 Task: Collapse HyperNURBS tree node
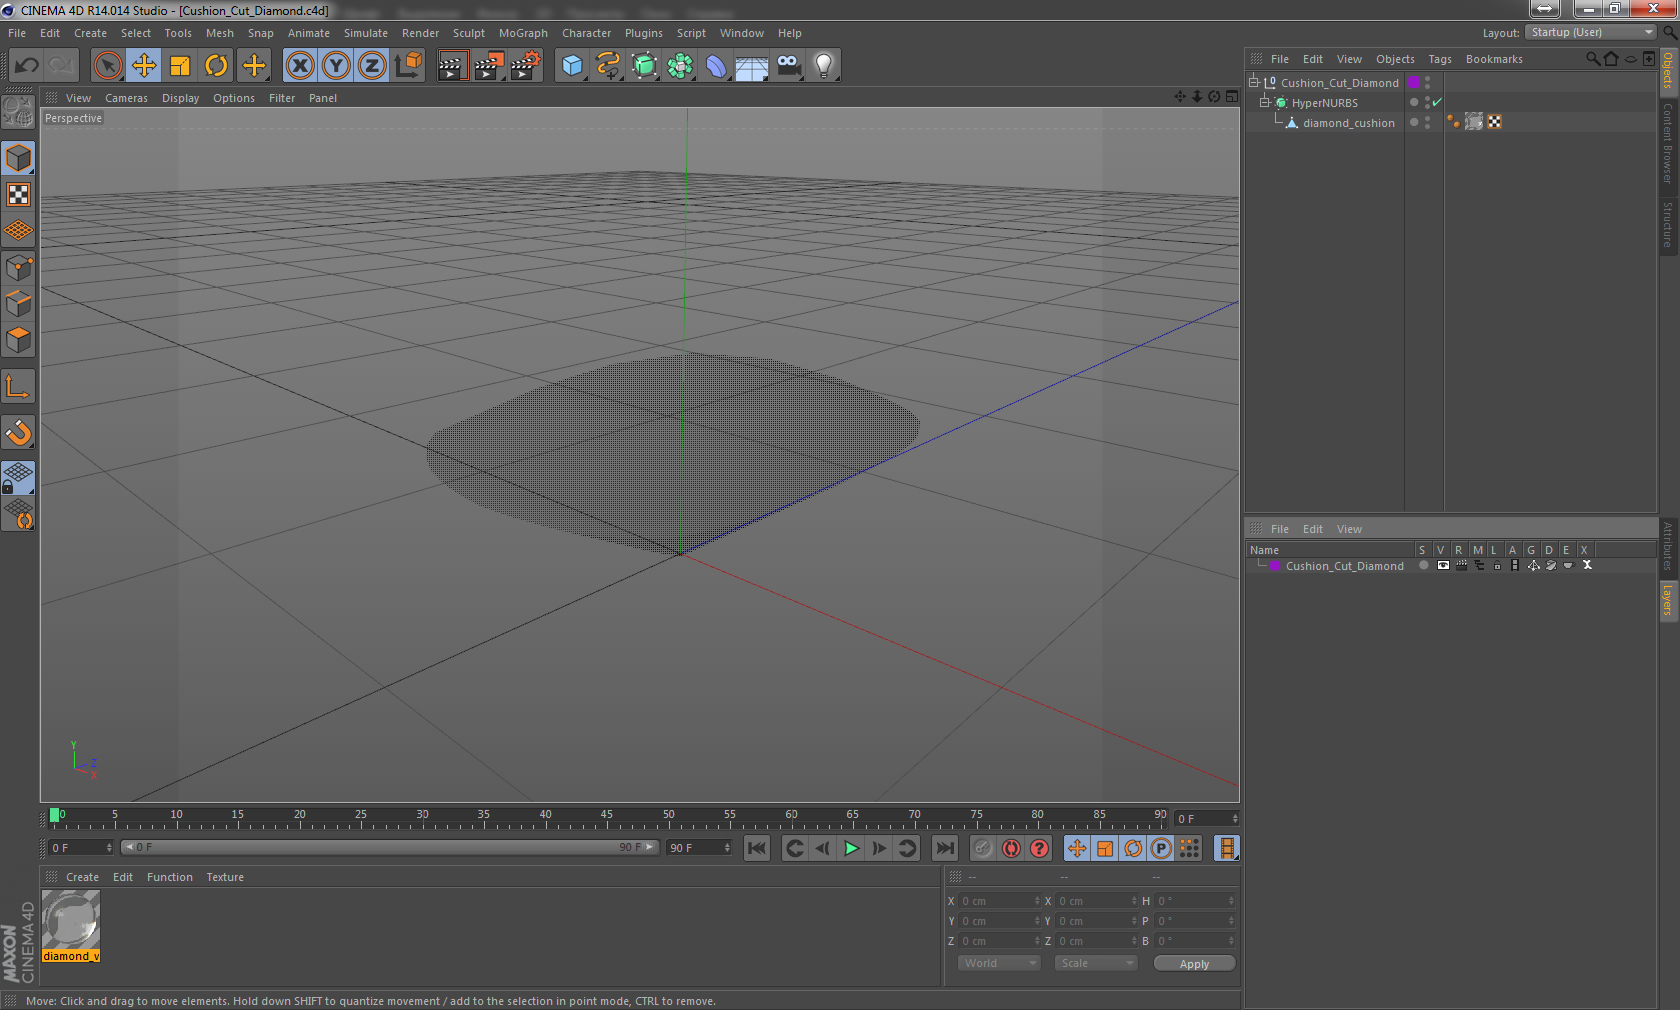tap(1264, 102)
